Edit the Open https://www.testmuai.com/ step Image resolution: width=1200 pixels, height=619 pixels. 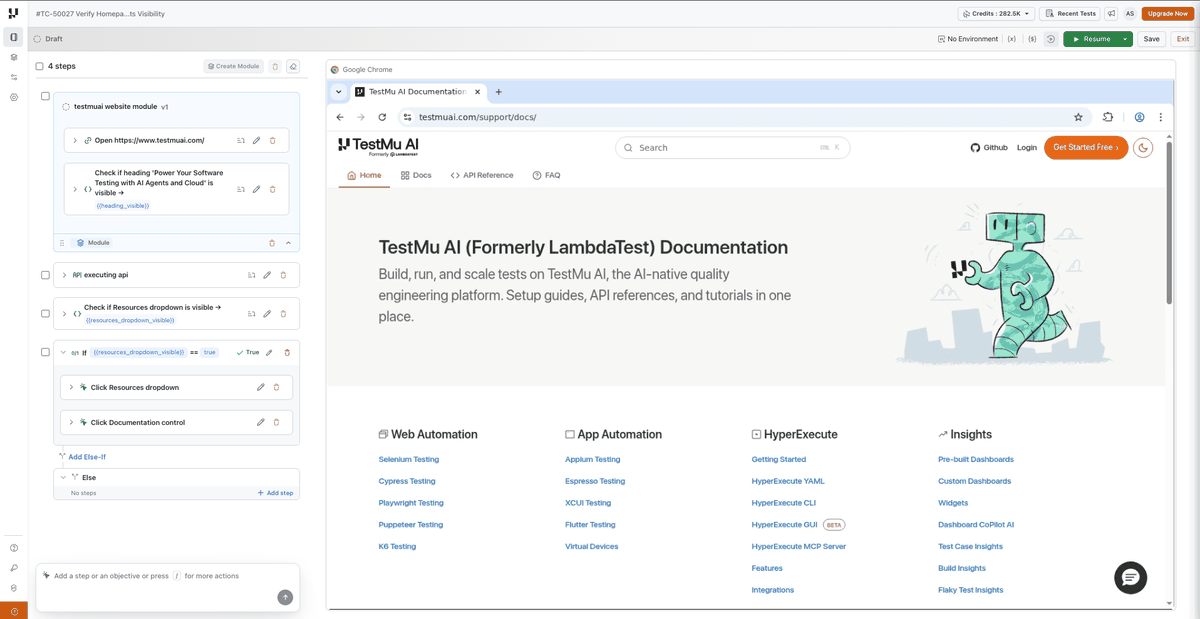tap(256, 141)
